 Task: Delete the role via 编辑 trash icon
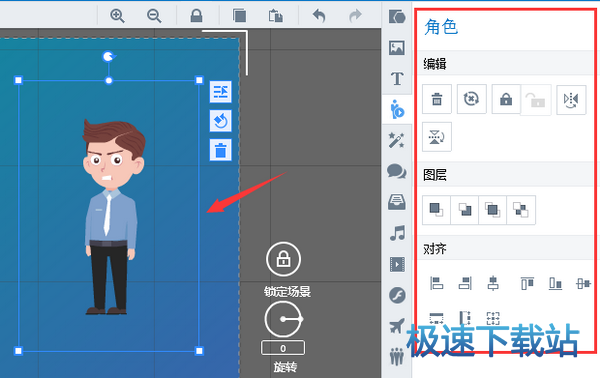click(x=437, y=99)
